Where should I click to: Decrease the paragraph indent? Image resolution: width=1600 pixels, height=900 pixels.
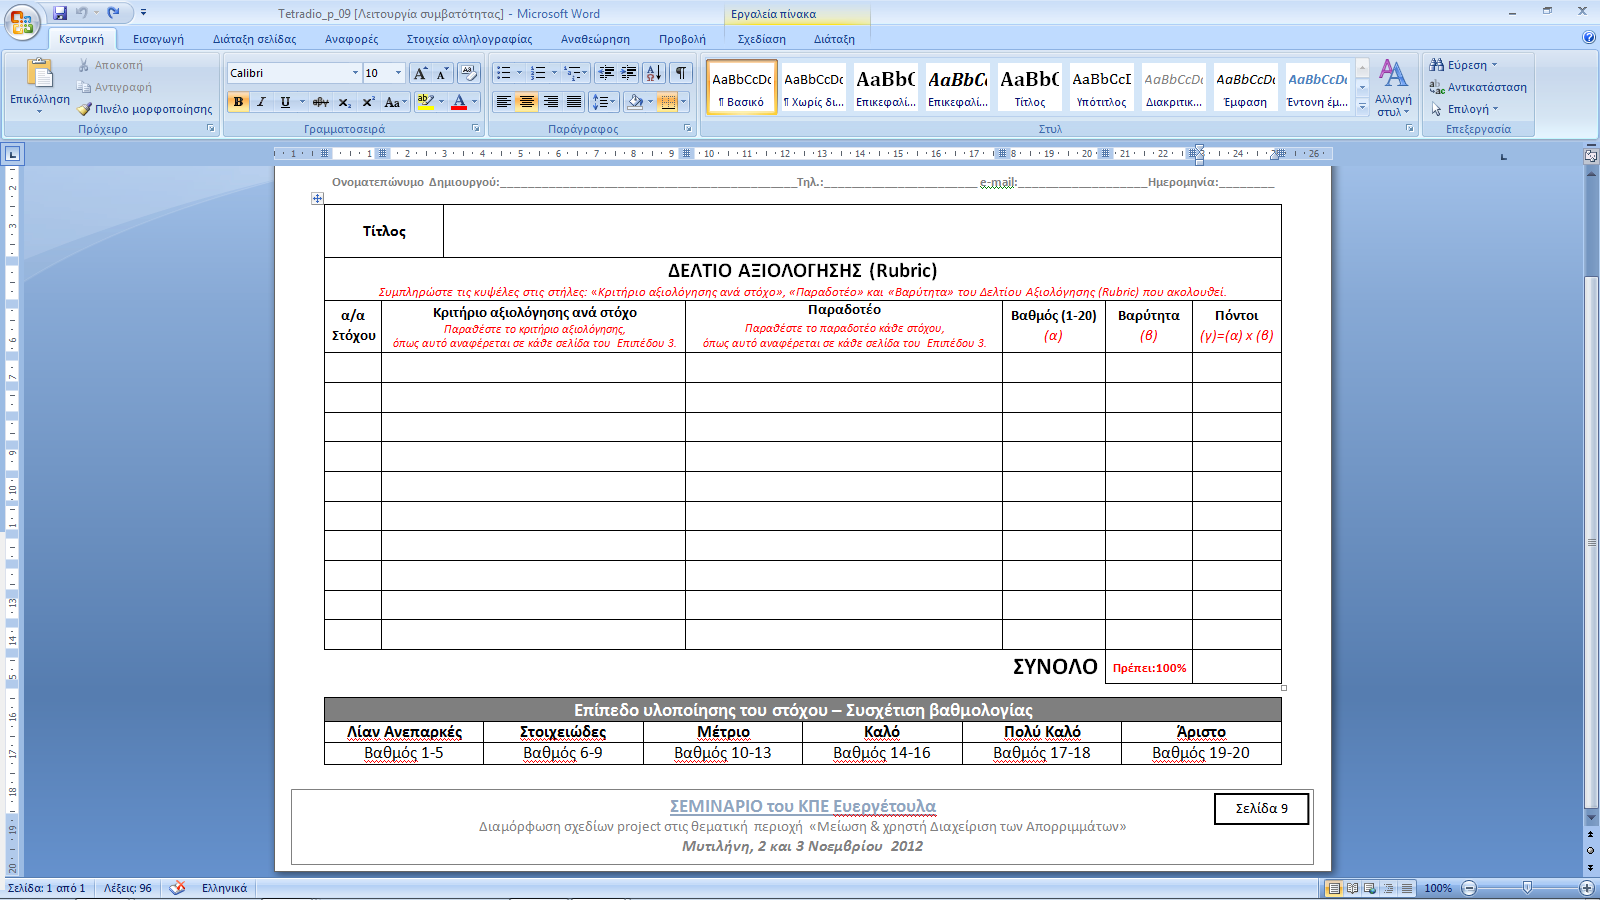coord(606,73)
